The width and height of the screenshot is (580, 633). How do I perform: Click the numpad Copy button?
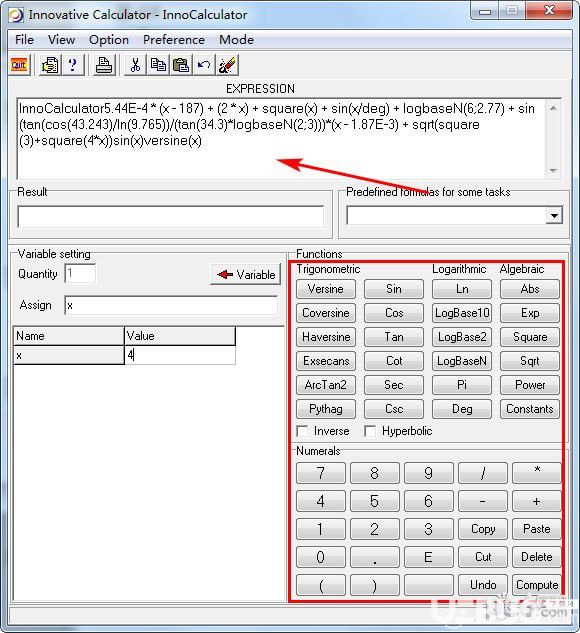point(483,529)
